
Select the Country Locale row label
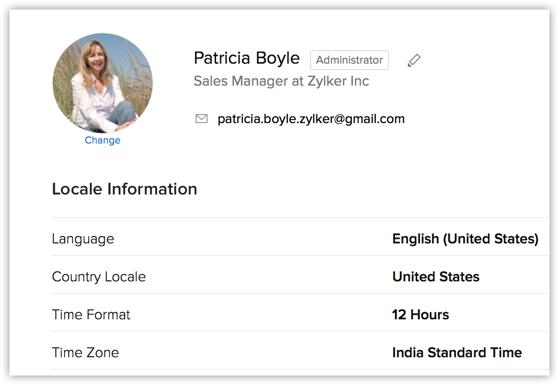(x=99, y=277)
